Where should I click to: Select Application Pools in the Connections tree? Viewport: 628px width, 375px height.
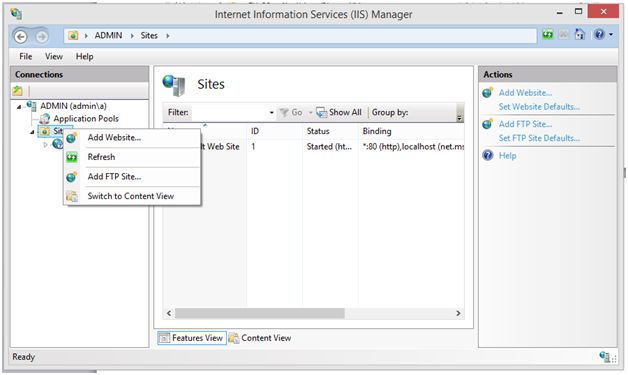tap(86, 119)
